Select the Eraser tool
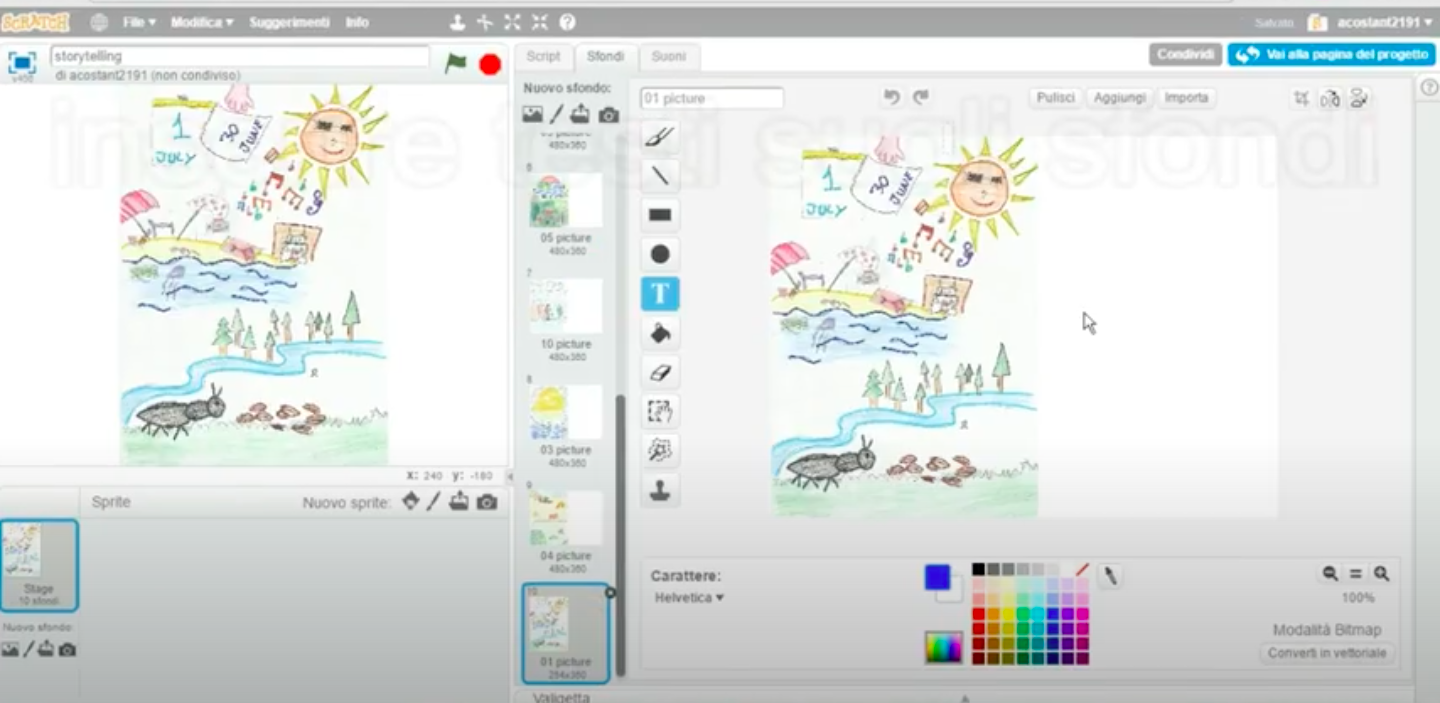The height and width of the screenshot is (703, 1440). tap(660, 373)
